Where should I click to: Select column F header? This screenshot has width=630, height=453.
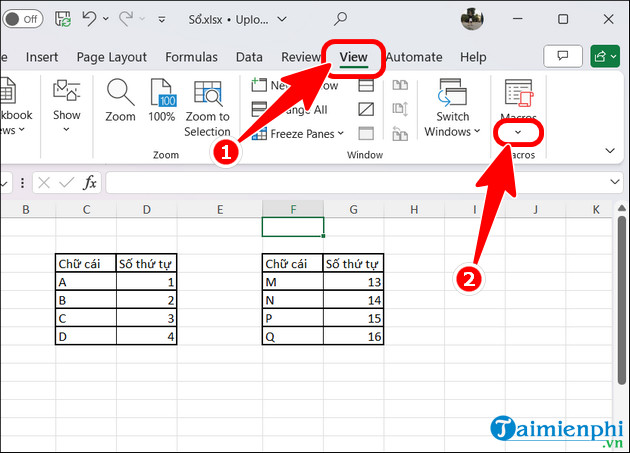point(293,209)
